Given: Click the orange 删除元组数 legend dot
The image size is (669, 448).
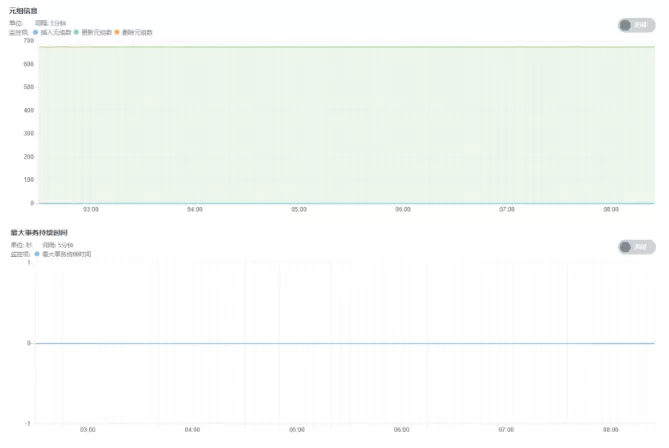Looking at the screenshot, I should 118,32.
